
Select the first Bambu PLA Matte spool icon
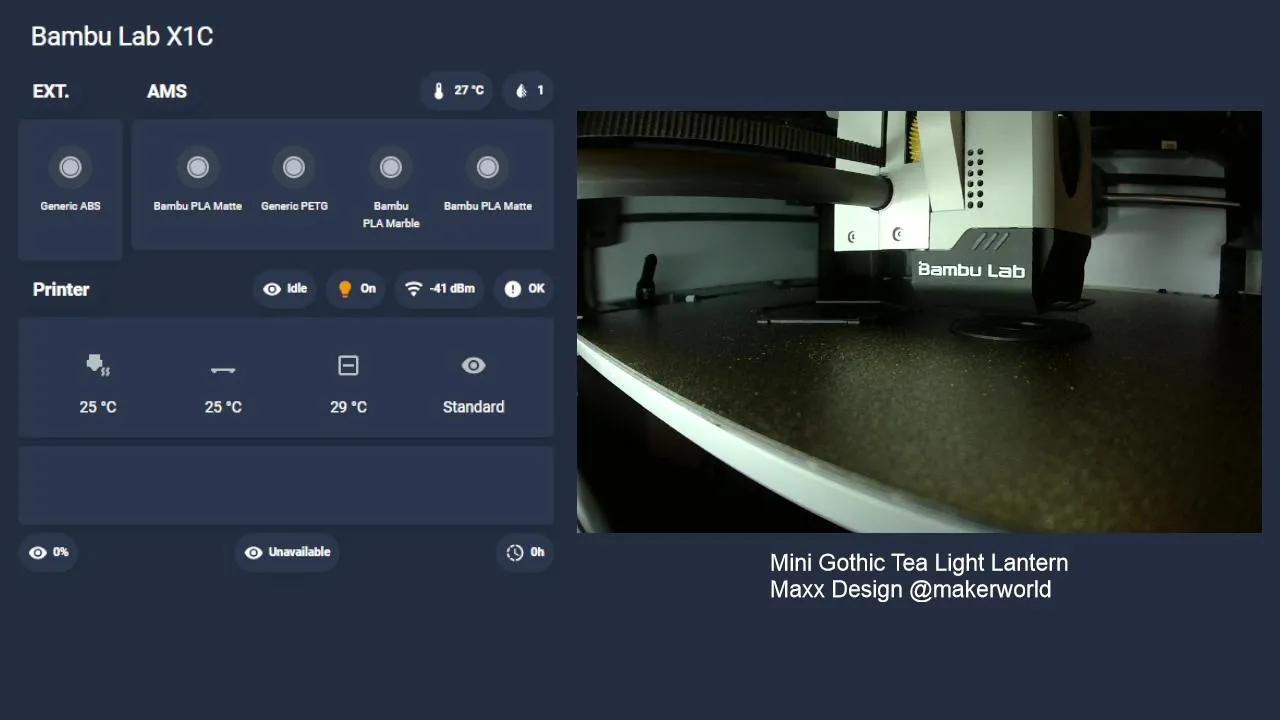pyautogui.click(x=198, y=167)
